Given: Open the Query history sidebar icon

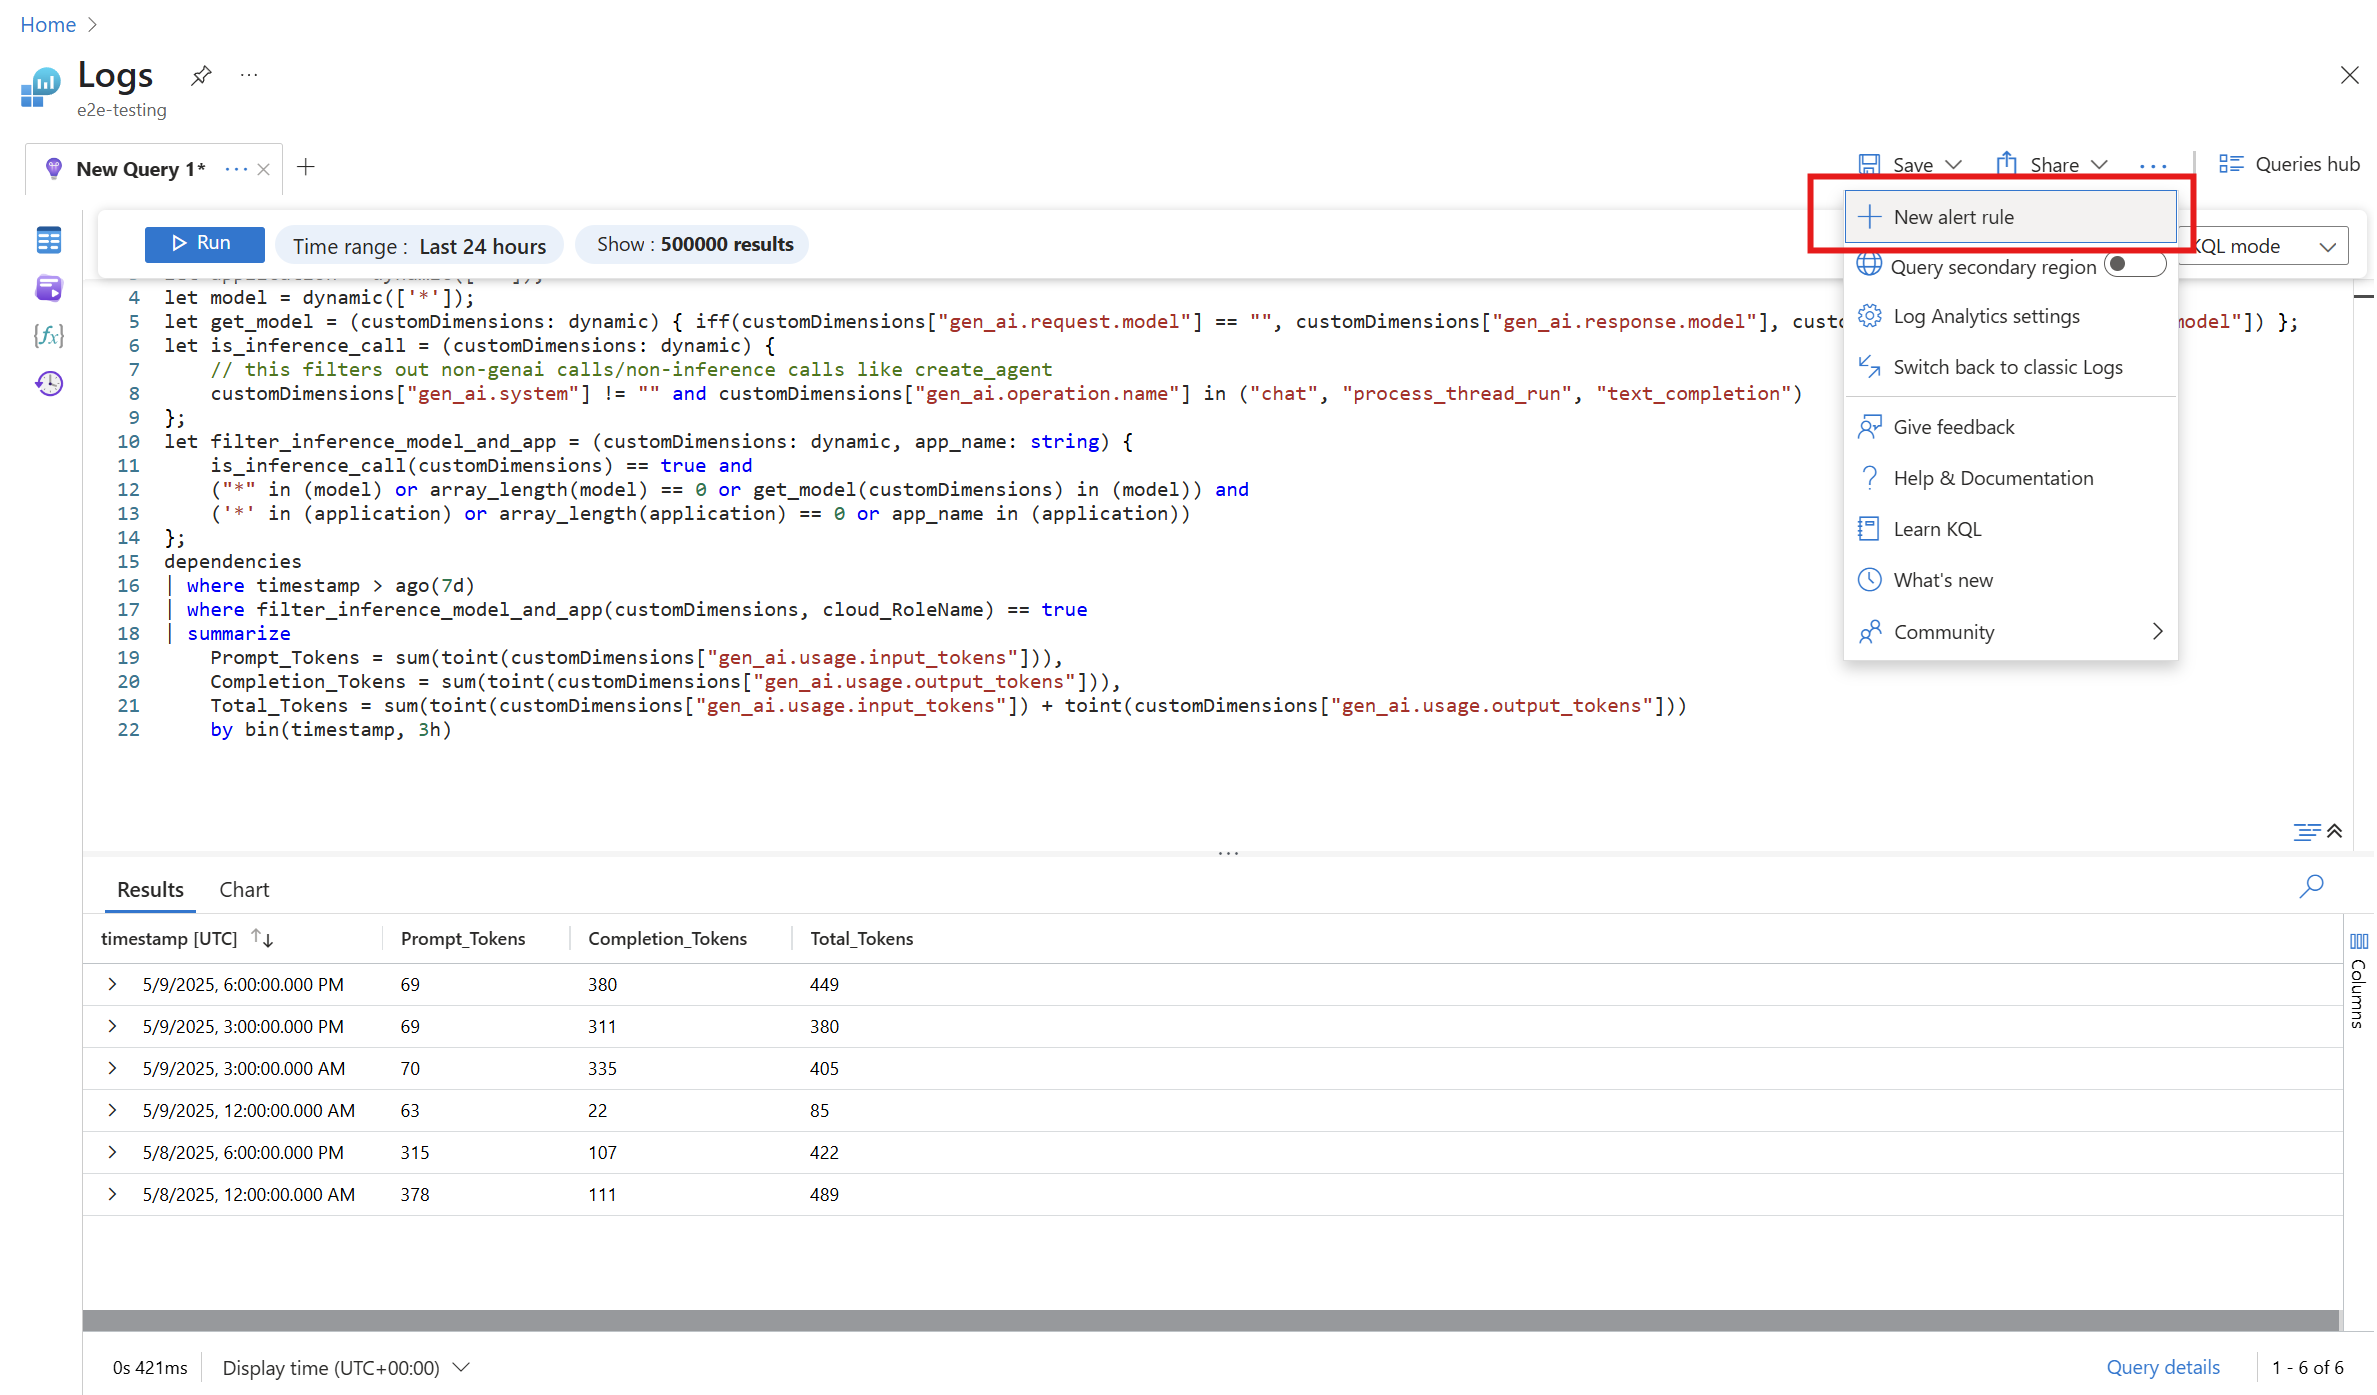Looking at the screenshot, I should 48,383.
